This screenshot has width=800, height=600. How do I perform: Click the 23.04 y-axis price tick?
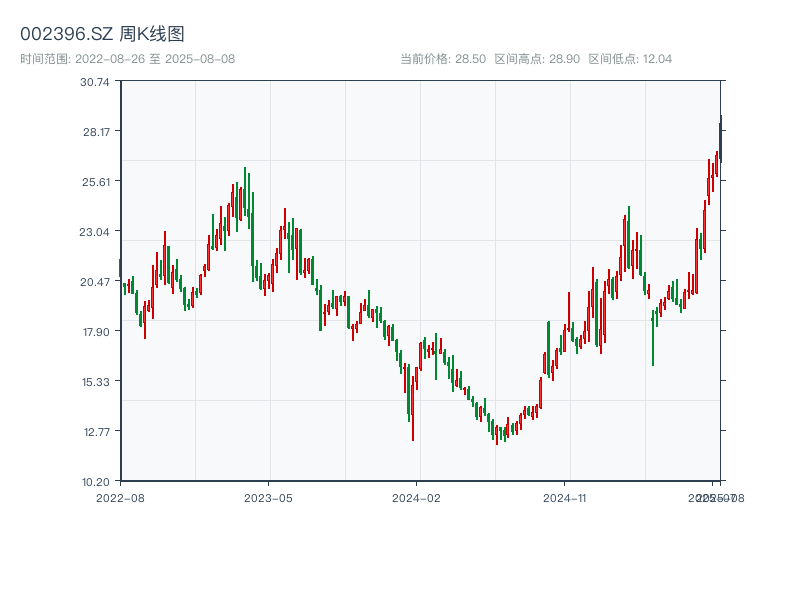95,232
